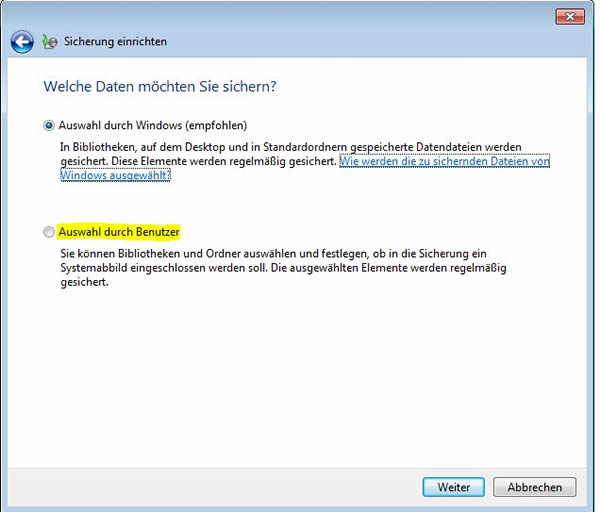Click the description starting In Bibliotheken, auf dem Desktop
Viewport: 600px width, 512px height.
click(291, 154)
